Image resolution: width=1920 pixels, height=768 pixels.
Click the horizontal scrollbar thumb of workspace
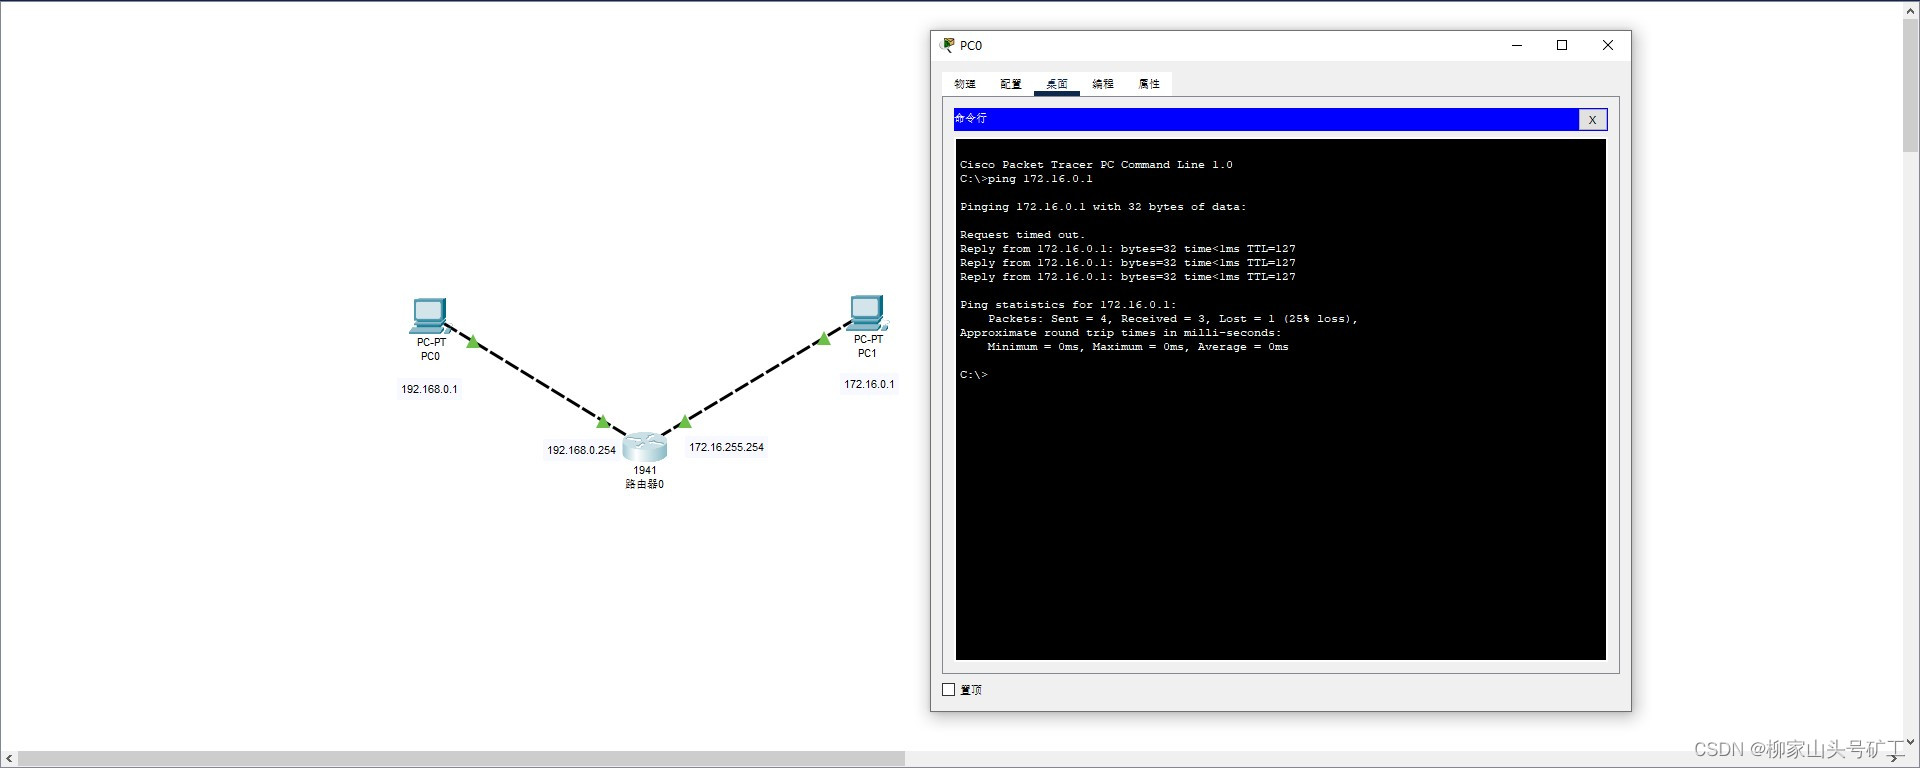(461, 759)
